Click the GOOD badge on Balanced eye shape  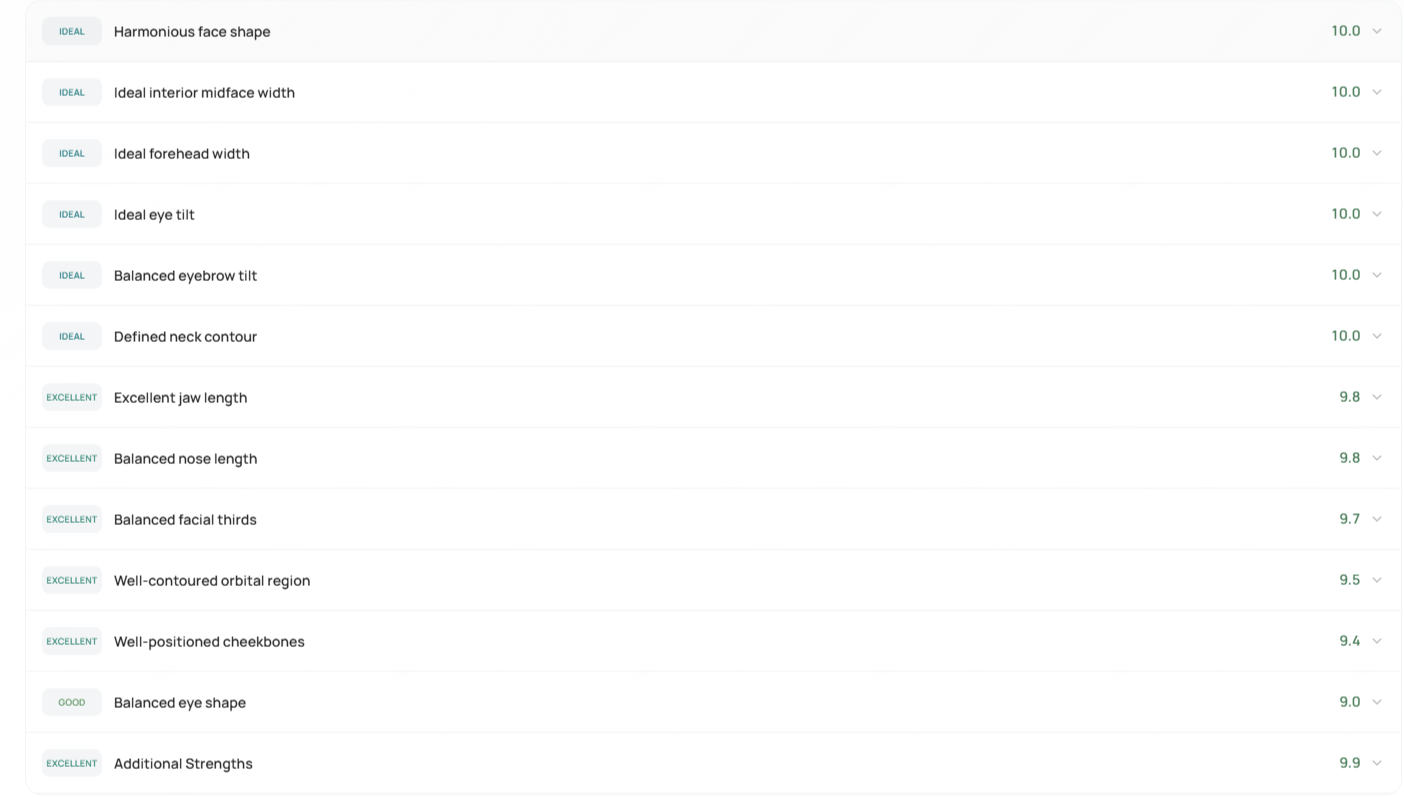pos(72,703)
